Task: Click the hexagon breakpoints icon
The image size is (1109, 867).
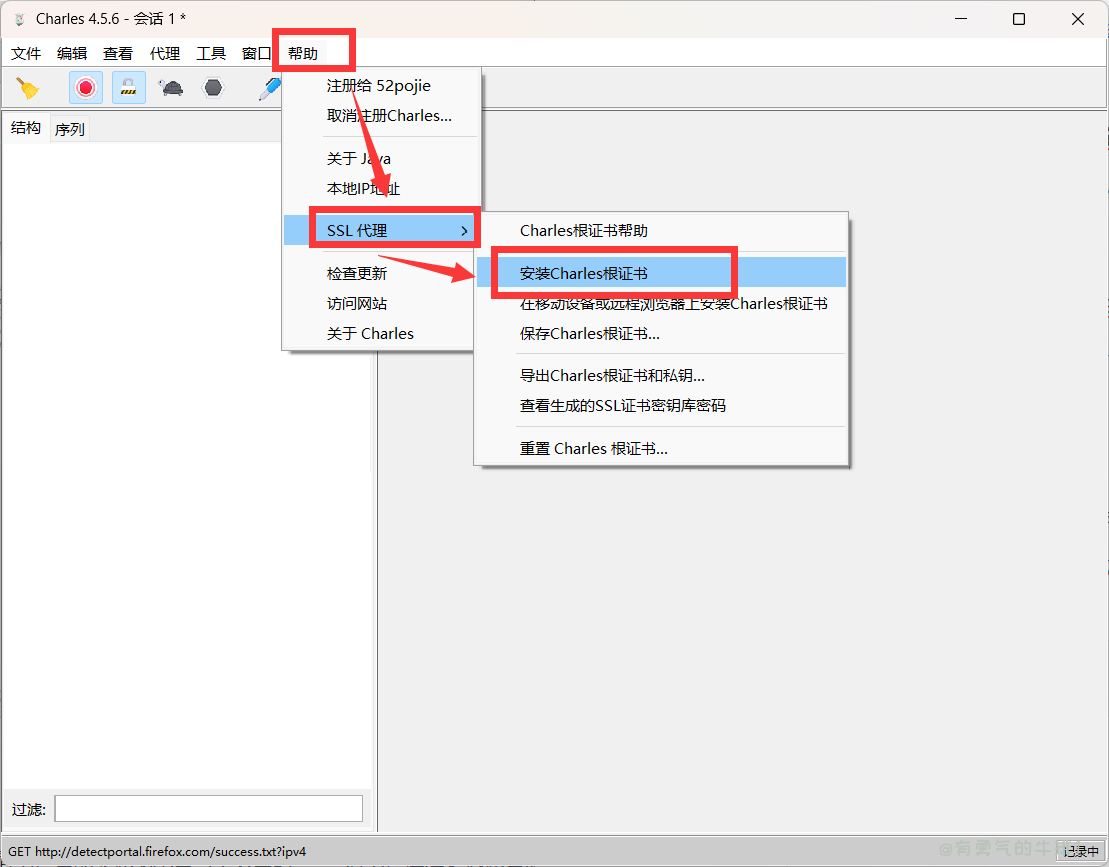Action: pos(213,88)
